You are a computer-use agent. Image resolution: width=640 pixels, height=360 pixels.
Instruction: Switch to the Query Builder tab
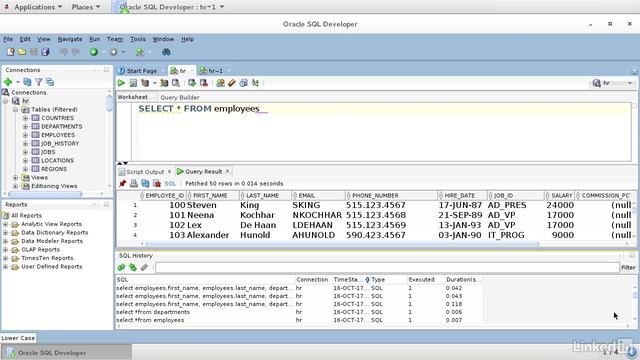pyautogui.click(x=180, y=98)
